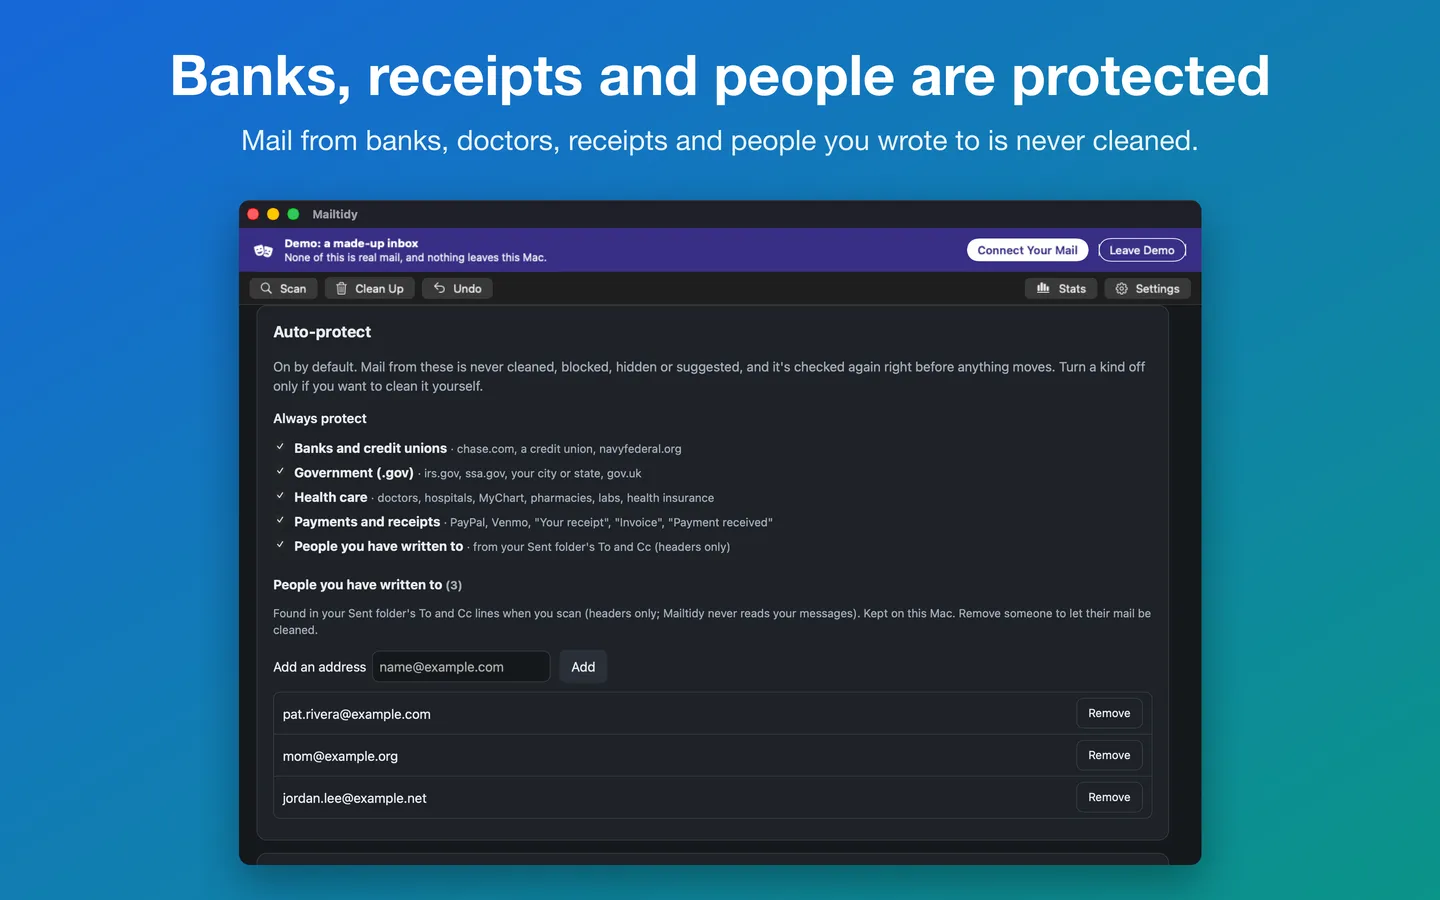Click the Auto-protect section heading
Screen dimensions: 1440x900
(322, 332)
